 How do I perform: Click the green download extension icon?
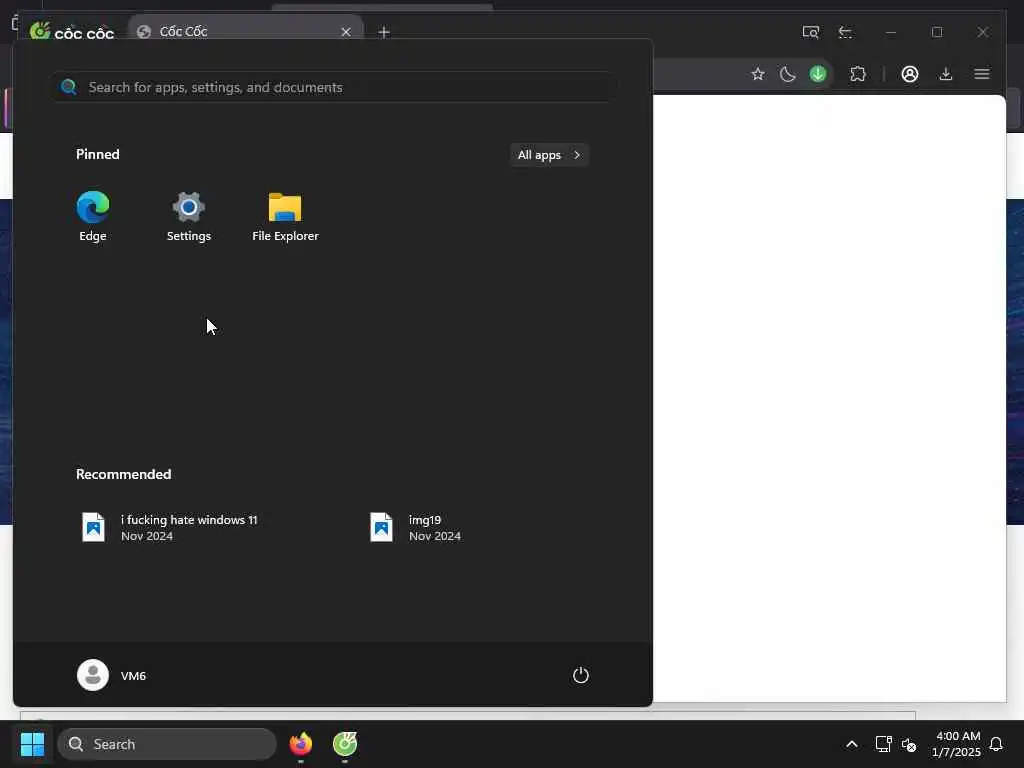click(818, 74)
